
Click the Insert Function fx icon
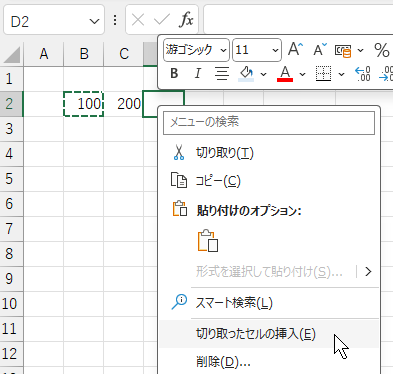coord(186,20)
